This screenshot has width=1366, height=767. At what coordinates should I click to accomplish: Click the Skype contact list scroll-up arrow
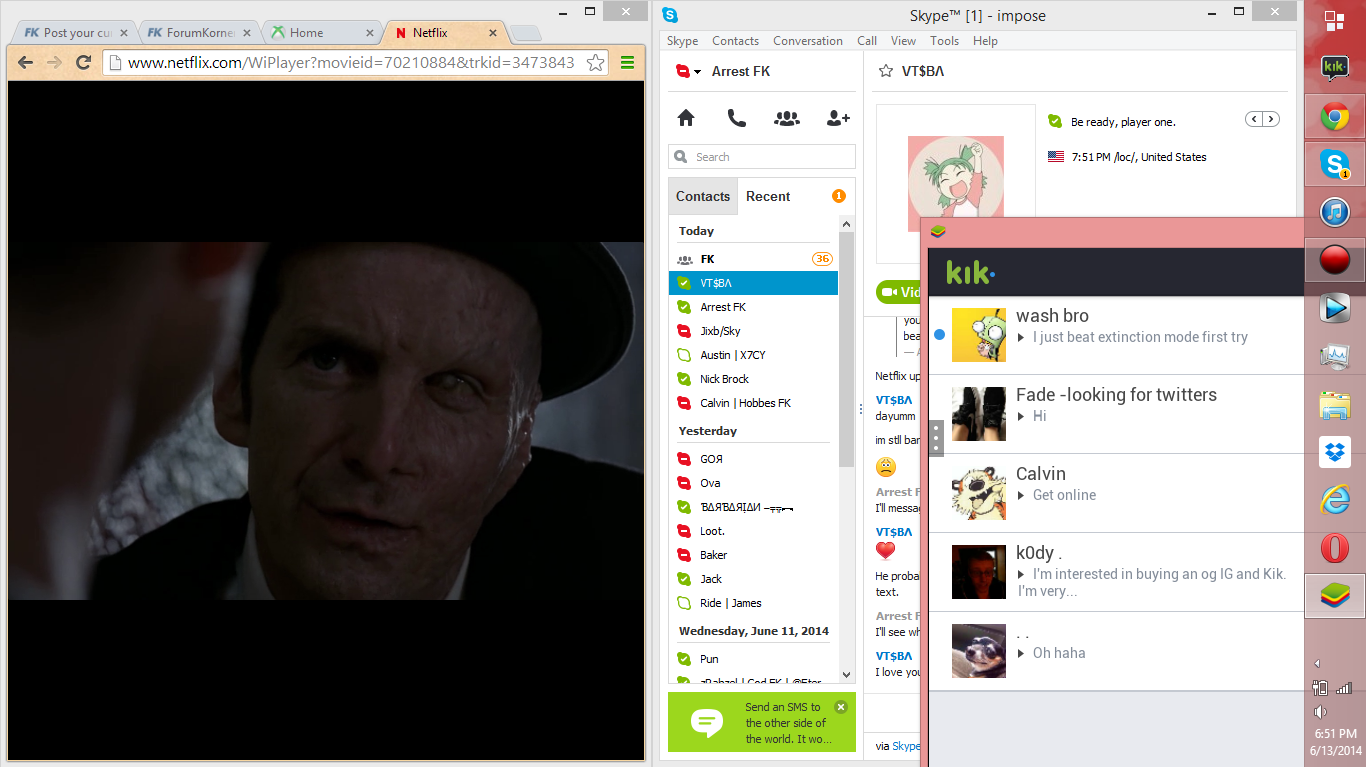847,224
